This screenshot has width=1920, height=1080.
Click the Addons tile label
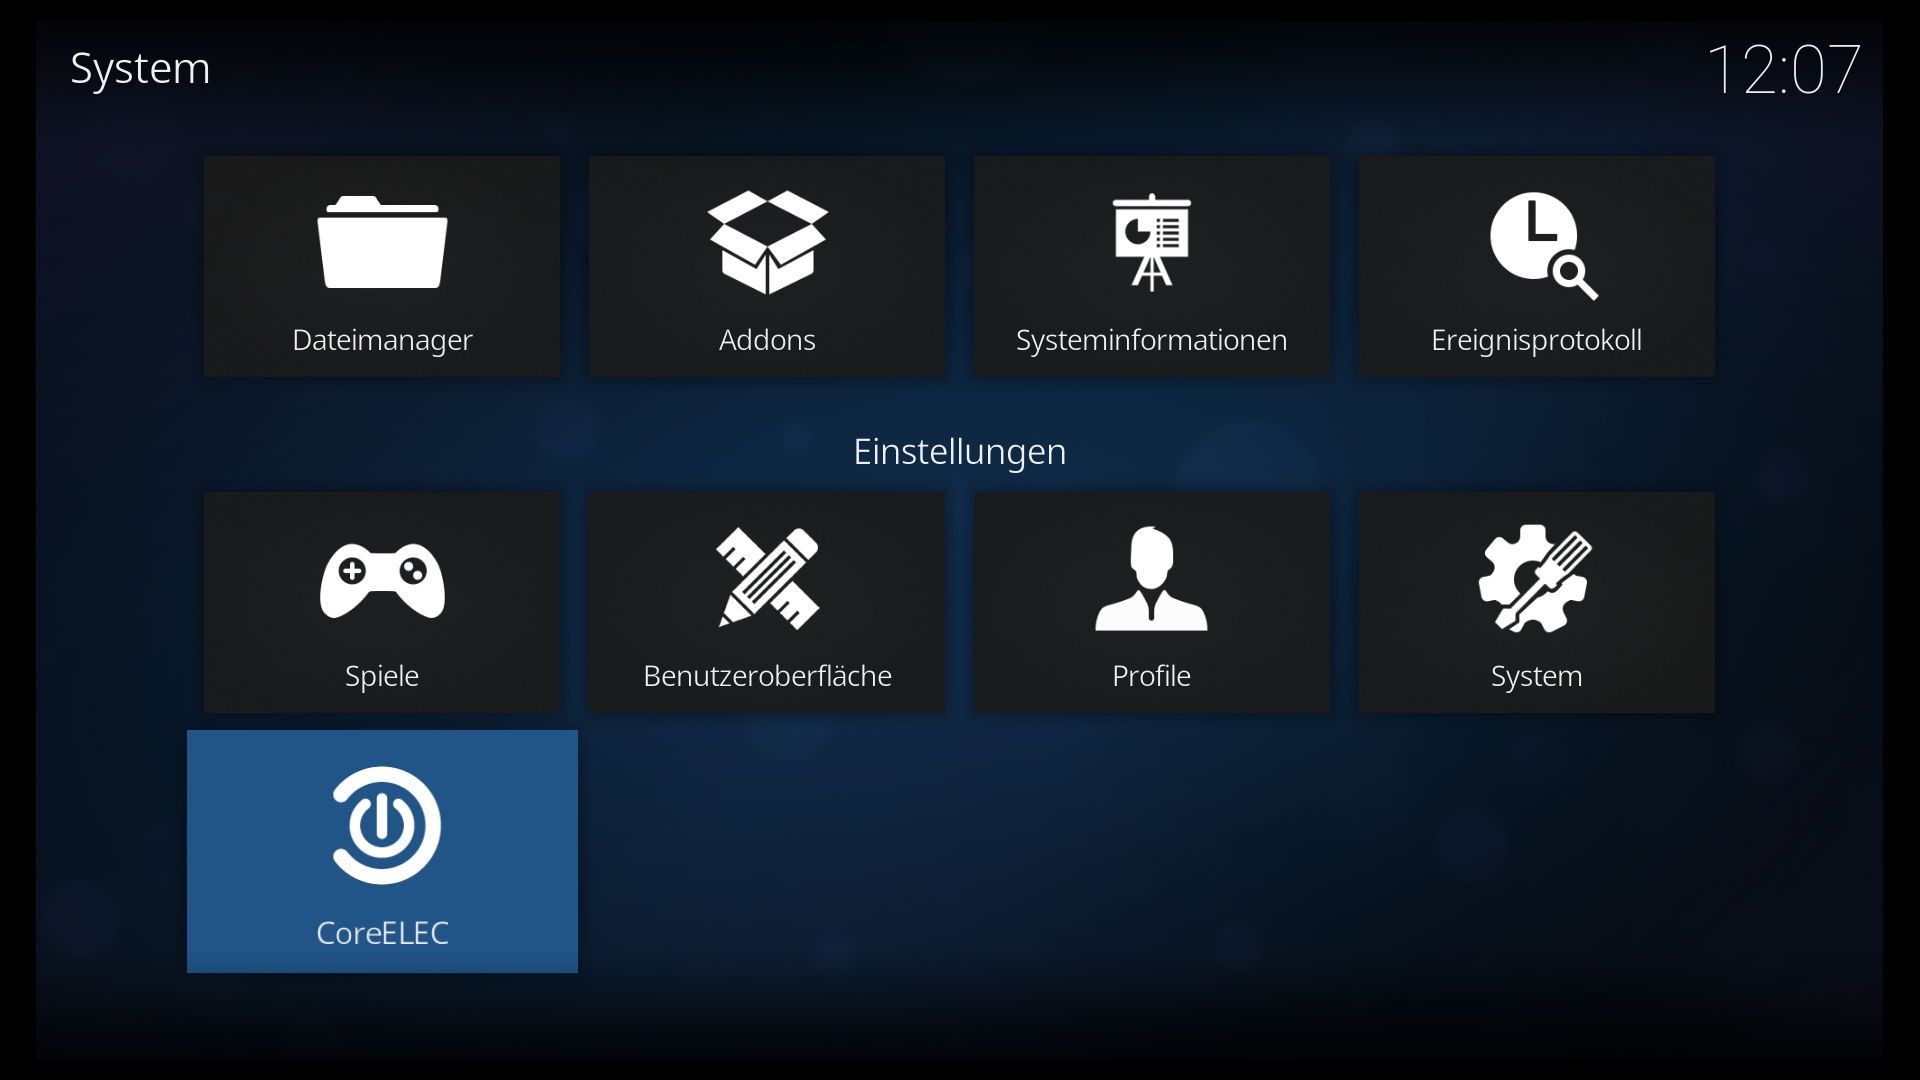click(767, 340)
